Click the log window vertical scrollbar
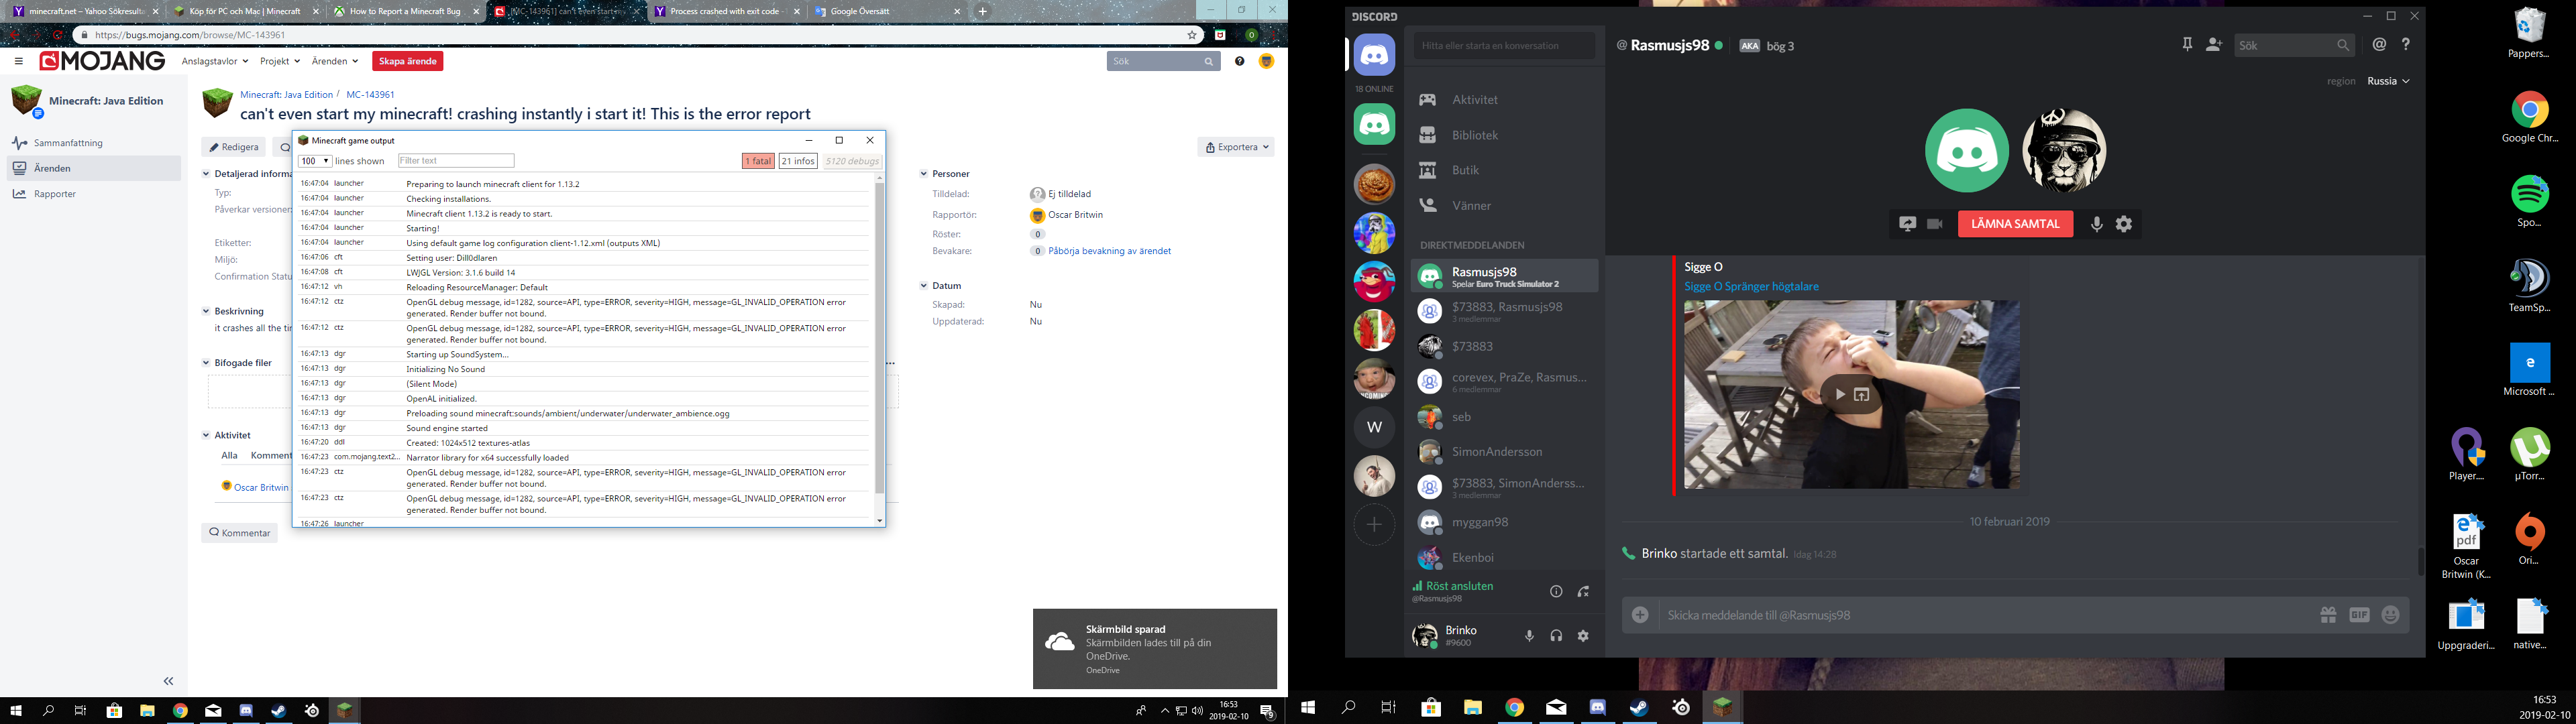The height and width of the screenshot is (724, 2576). tap(879, 340)
